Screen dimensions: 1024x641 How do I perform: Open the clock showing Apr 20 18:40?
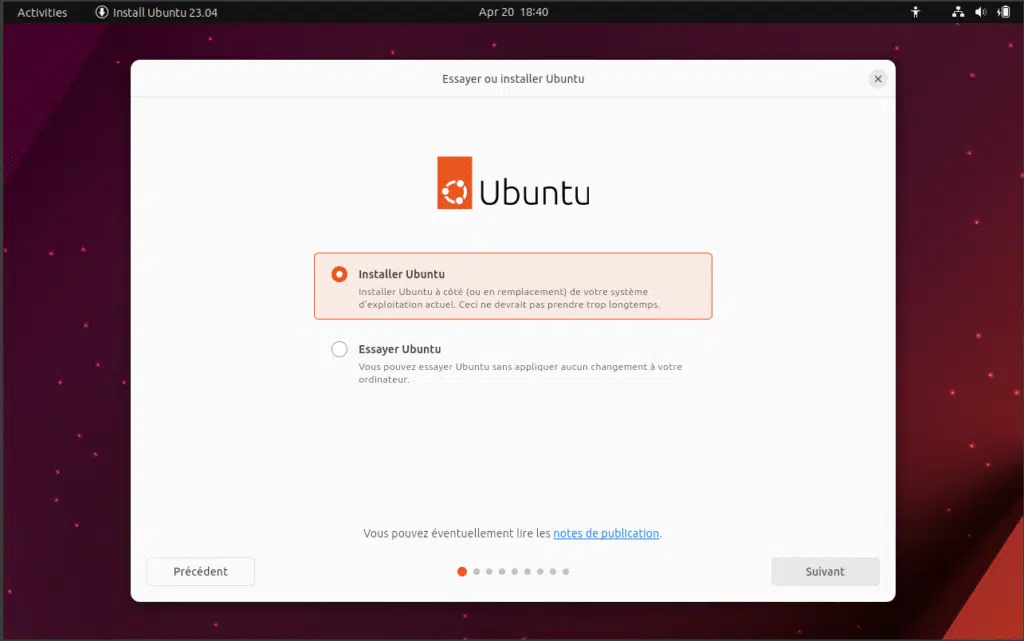pos(513,12)
